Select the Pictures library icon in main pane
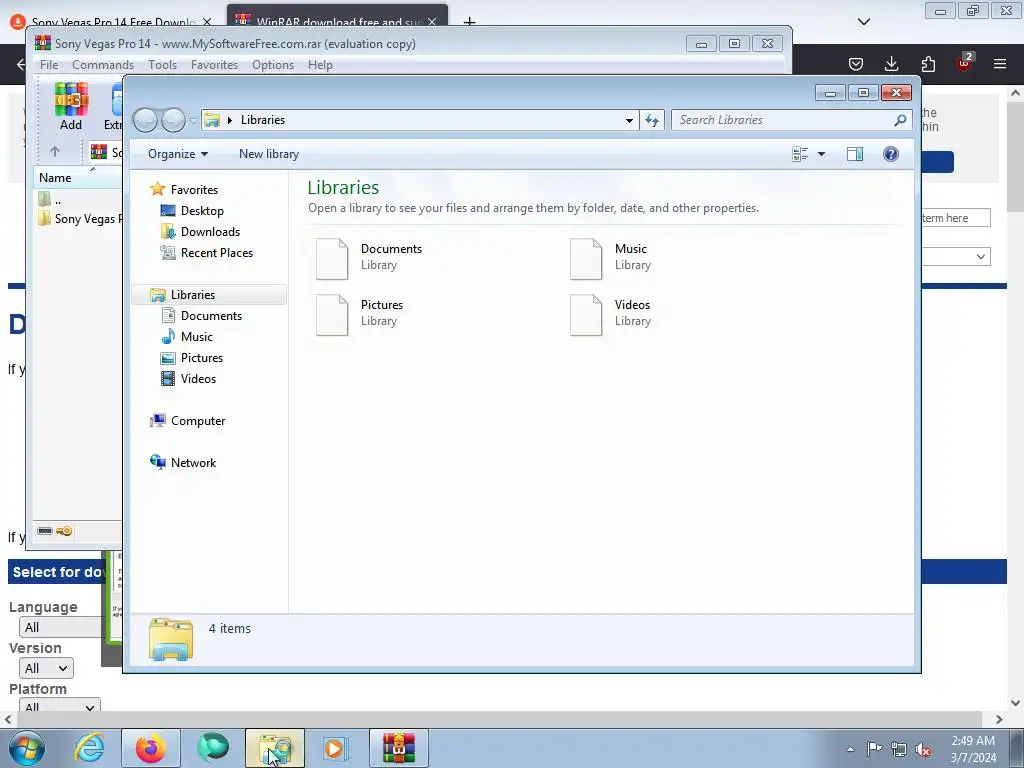 click(x=332, y=315)
